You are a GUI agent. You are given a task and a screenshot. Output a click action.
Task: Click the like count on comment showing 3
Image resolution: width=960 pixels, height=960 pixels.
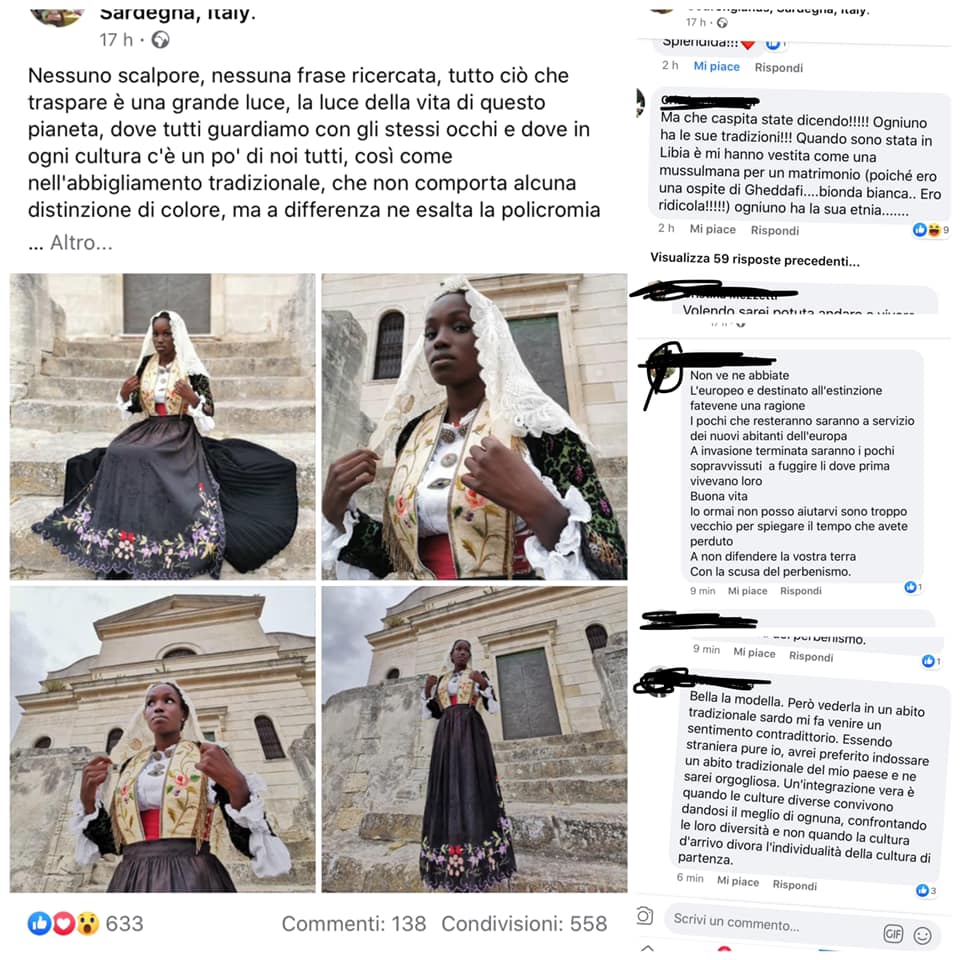(926, 890)
